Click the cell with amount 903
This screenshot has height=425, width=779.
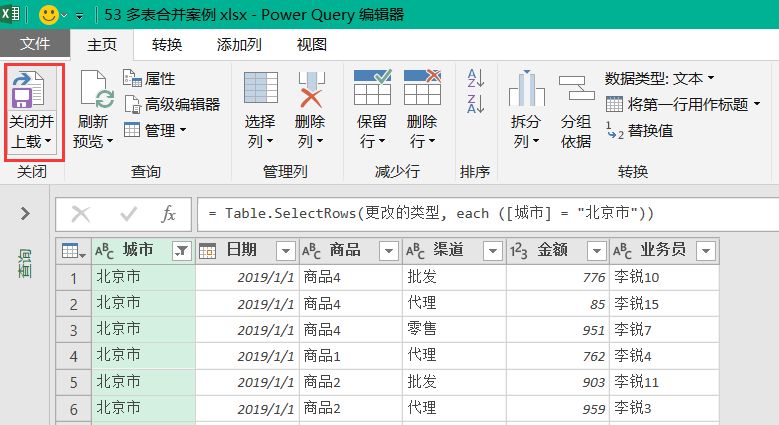click(x=558, y=382)
